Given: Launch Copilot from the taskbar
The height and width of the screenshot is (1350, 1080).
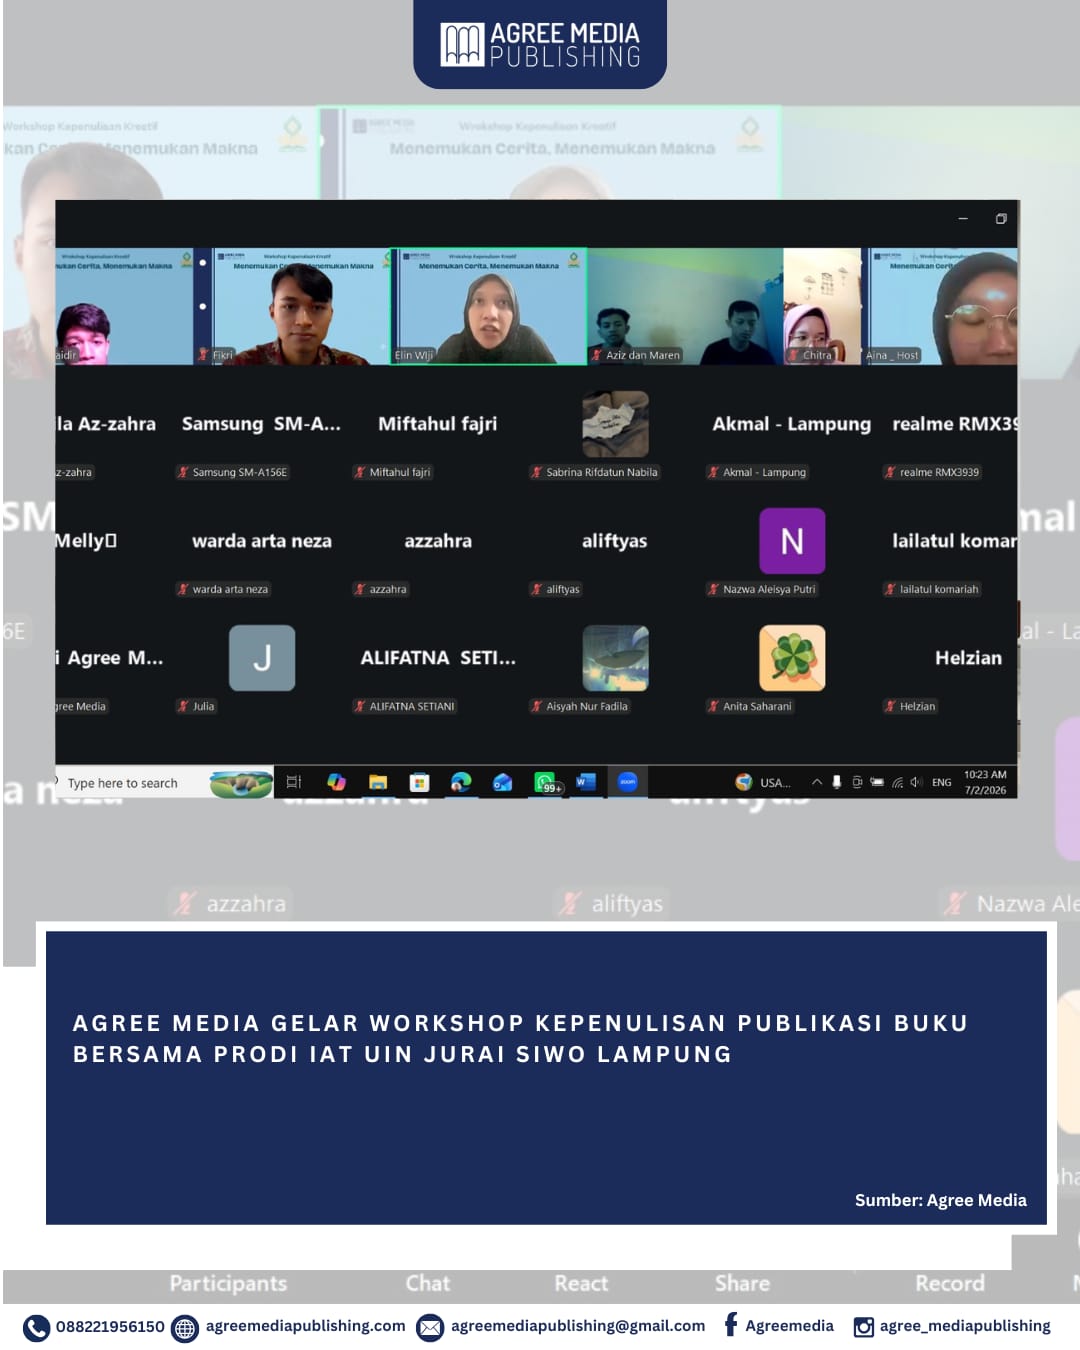Looking at the screenshot, I should (x=336, y=782).
